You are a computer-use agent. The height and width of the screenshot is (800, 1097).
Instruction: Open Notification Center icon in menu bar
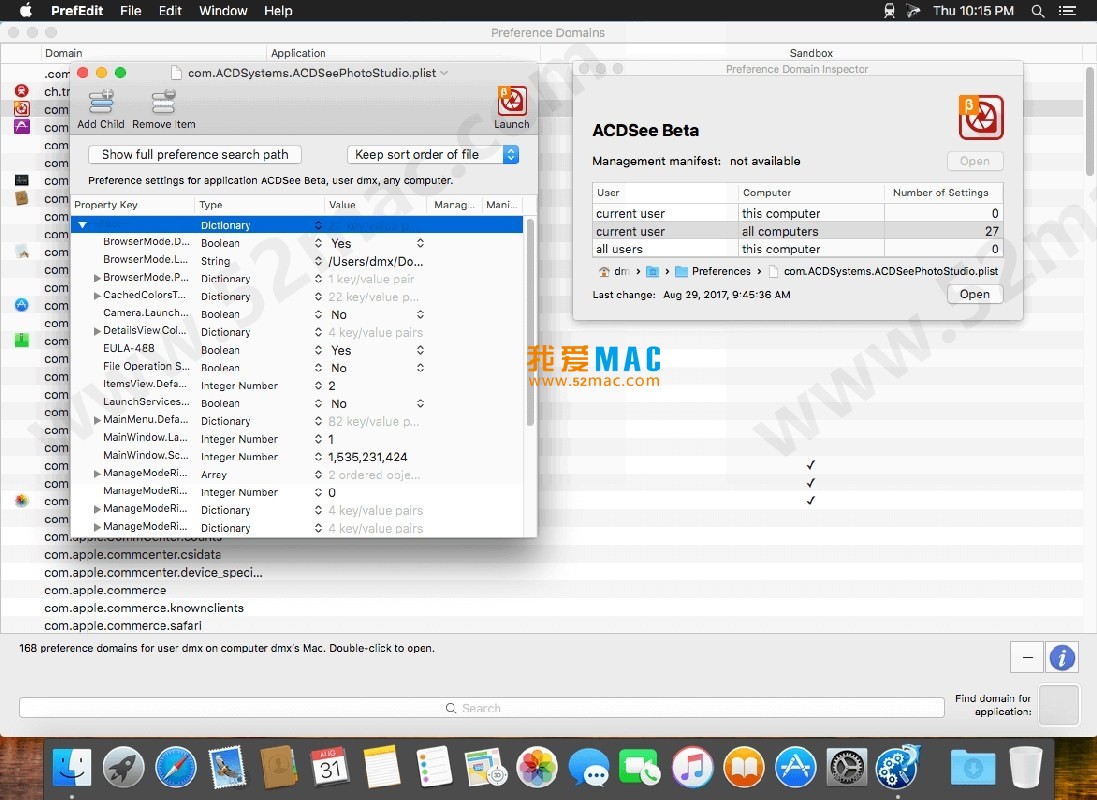click(1068, 10)
